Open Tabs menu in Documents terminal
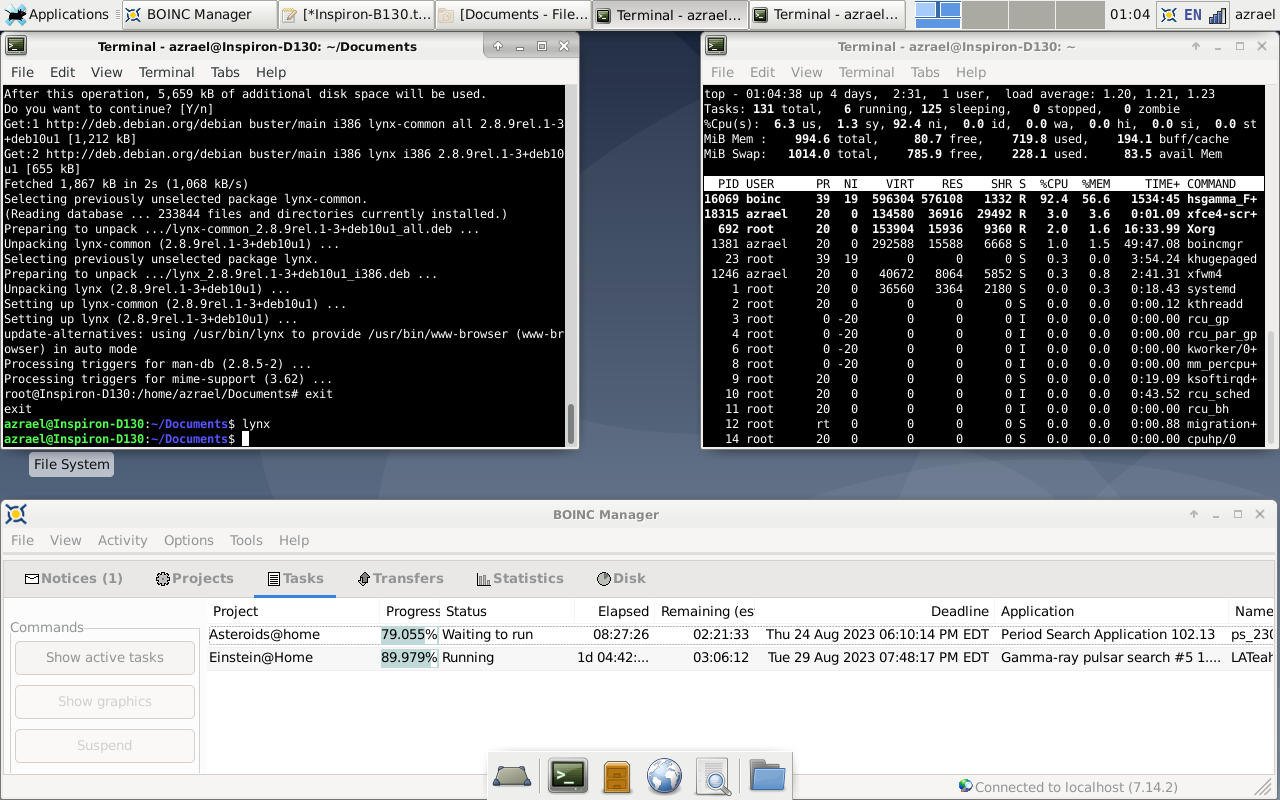 click(225, 72)
